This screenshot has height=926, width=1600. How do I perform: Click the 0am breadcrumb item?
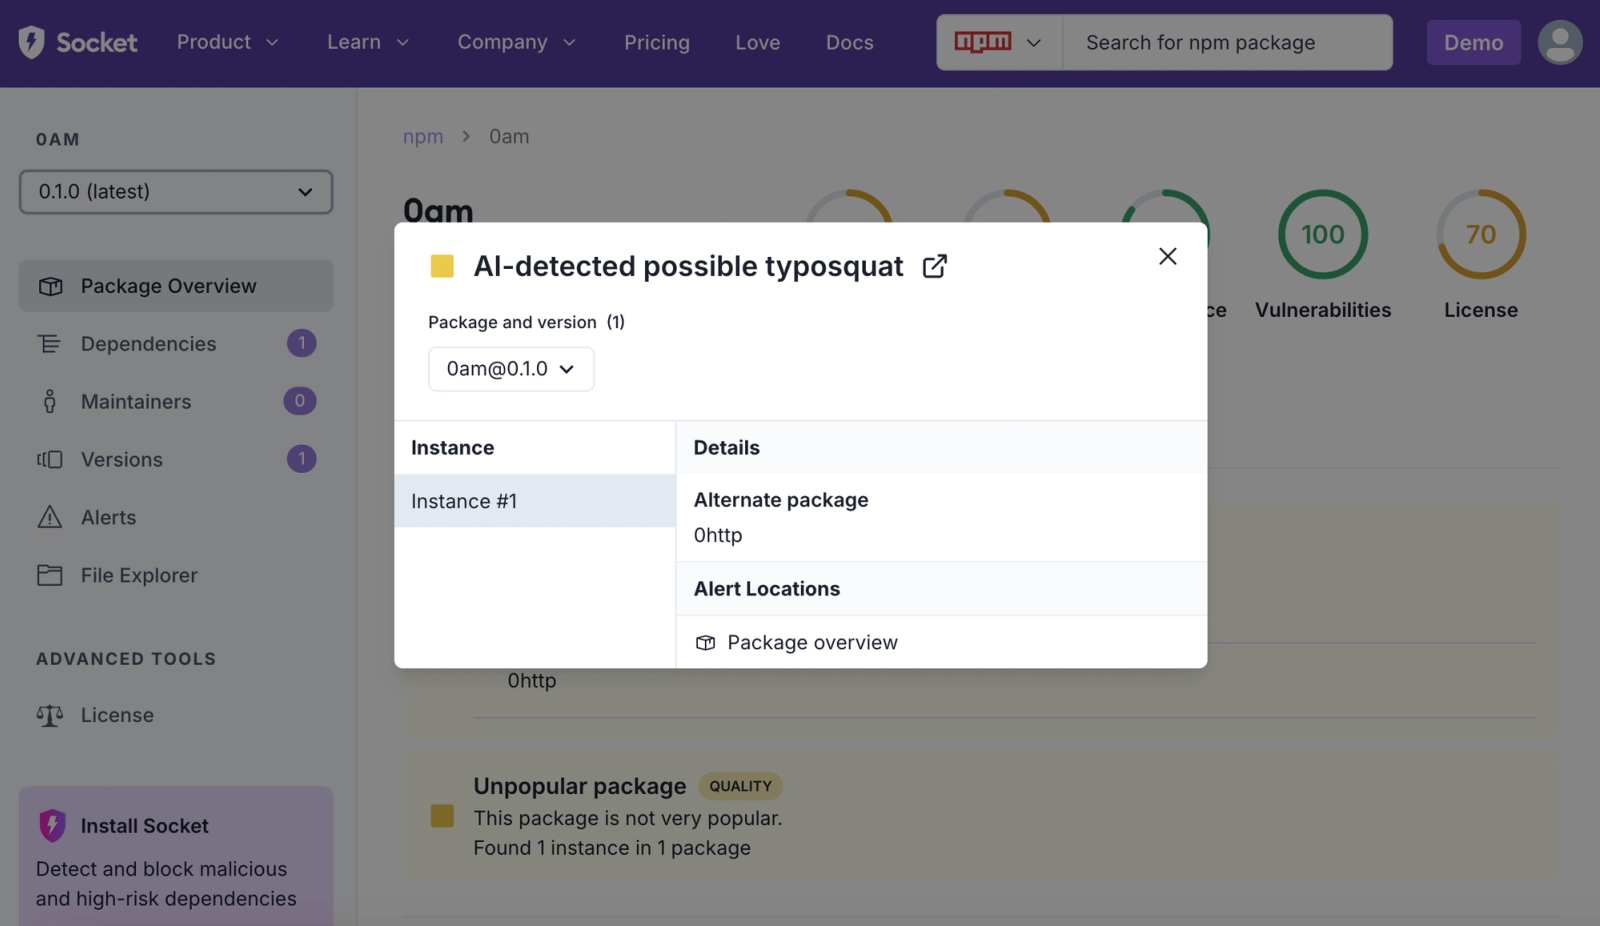click(x=509, y=137)
